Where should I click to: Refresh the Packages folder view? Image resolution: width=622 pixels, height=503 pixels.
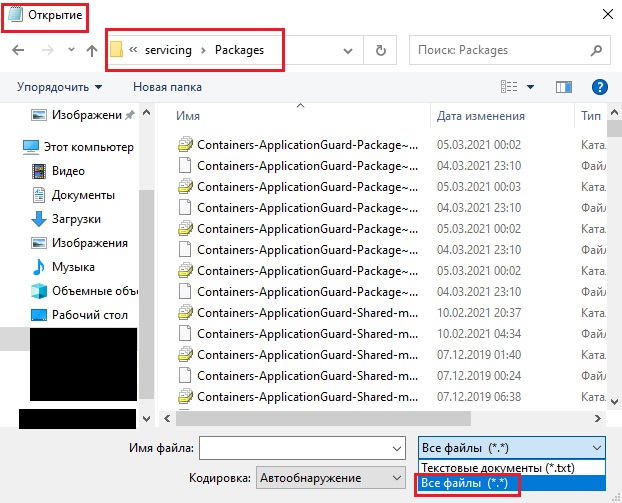380,50
